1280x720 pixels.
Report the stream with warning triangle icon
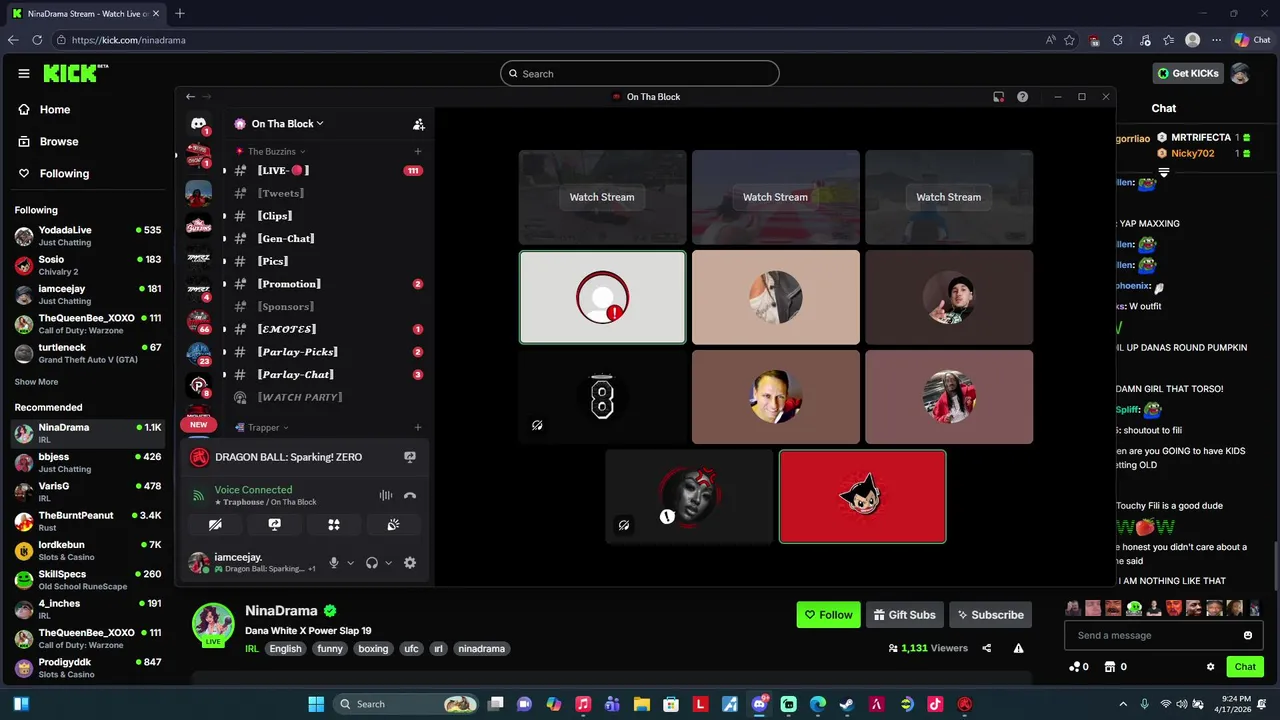[1018, 648]
